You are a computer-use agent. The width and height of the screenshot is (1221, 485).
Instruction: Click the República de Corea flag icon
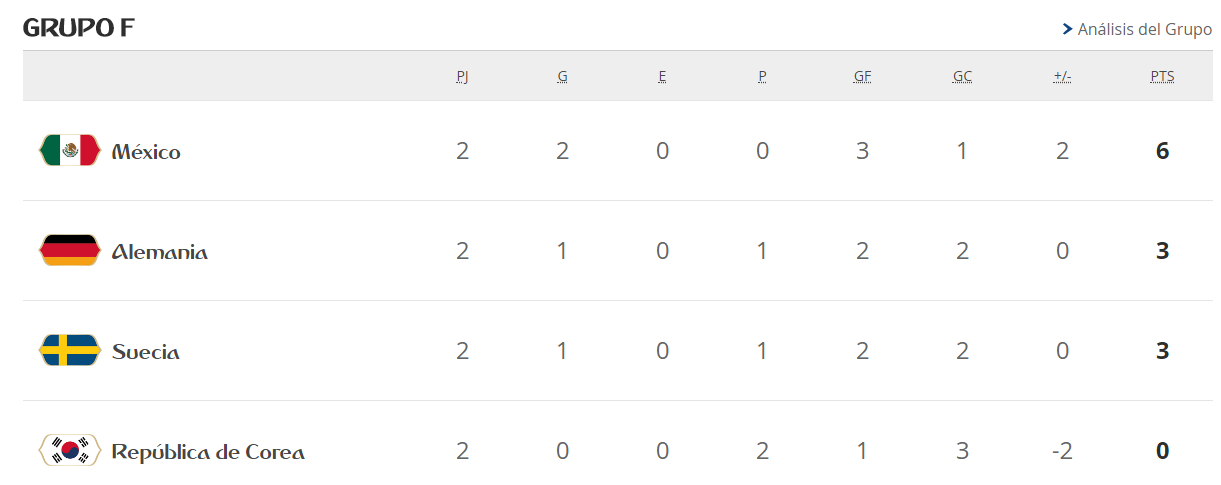(70, 450)
